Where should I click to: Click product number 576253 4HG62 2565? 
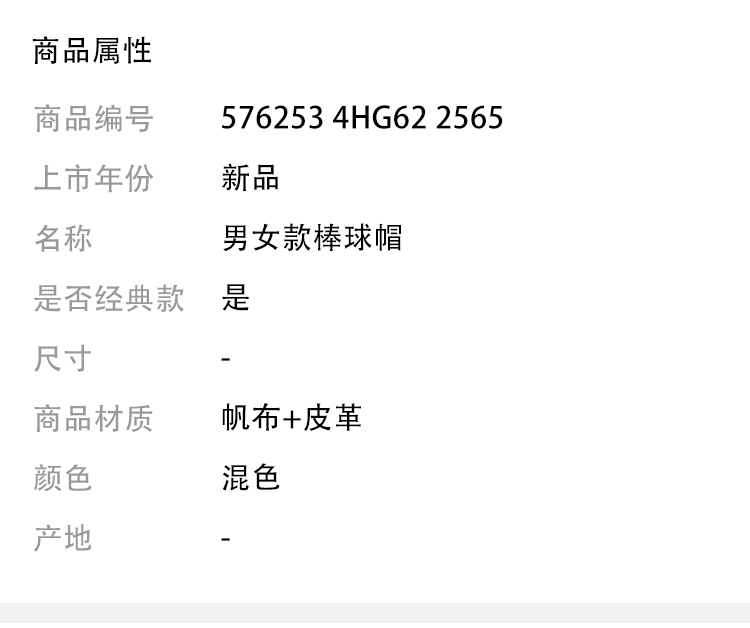[362, 118]
